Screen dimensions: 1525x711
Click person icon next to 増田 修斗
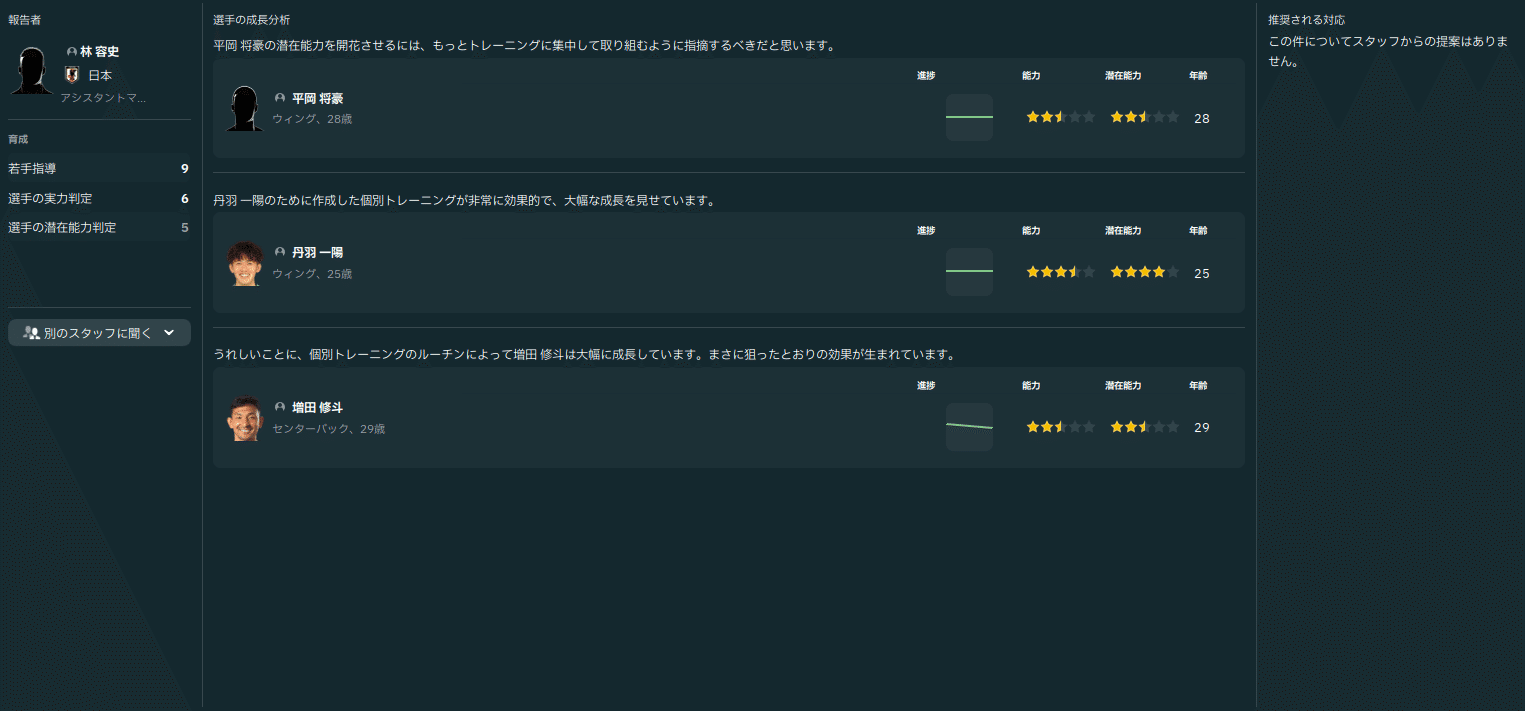pyautogui.click(x=280, y=407)
